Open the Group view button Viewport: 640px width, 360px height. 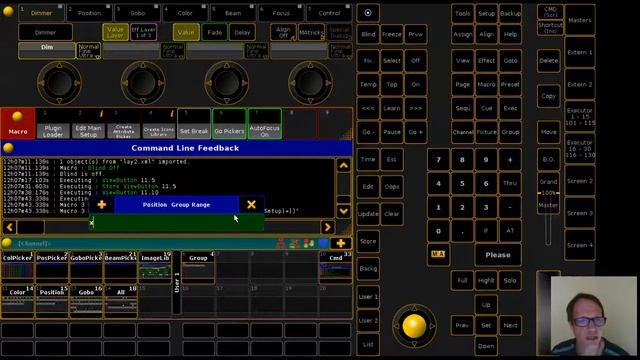tap(198, 267)
